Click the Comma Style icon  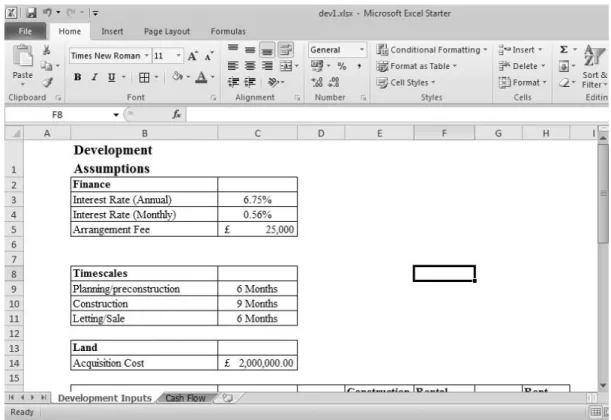point(359,66)
